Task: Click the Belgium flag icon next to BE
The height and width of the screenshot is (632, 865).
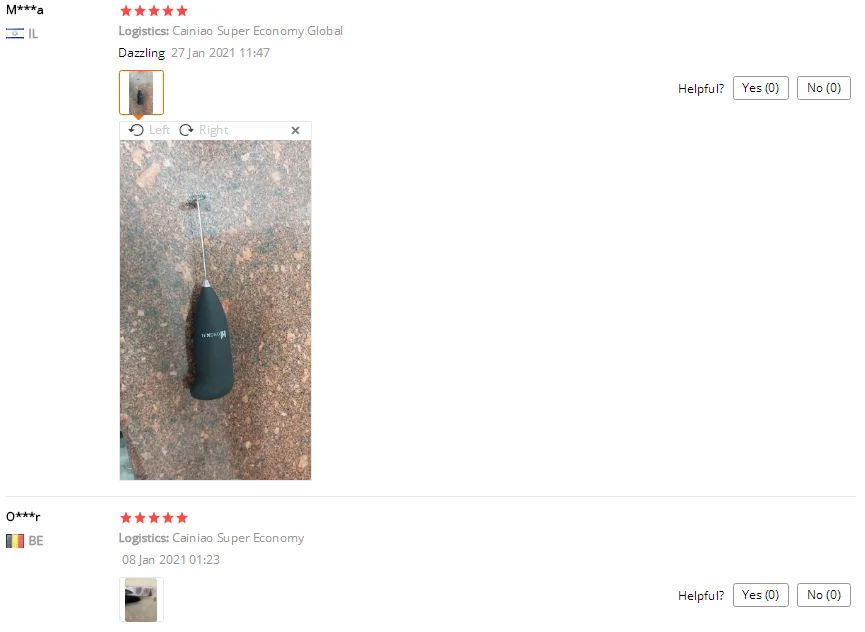Action: [15, 541]
